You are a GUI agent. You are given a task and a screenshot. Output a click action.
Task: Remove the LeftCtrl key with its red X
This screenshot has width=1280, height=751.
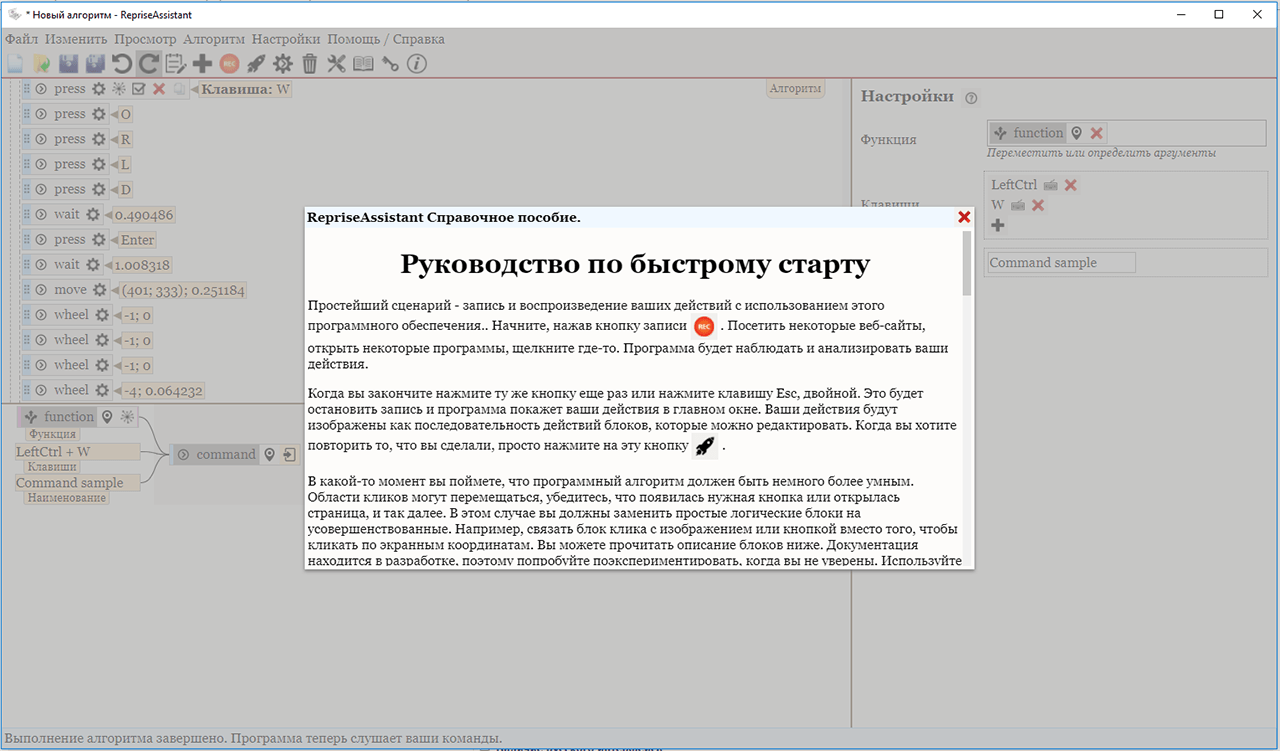(1071, 185)
